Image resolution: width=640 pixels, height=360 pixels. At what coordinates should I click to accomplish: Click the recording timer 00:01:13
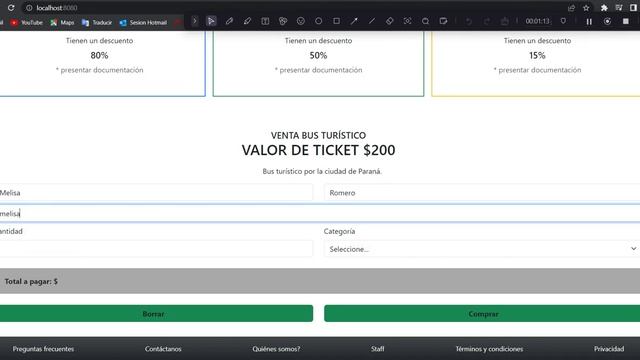point(537,21)
